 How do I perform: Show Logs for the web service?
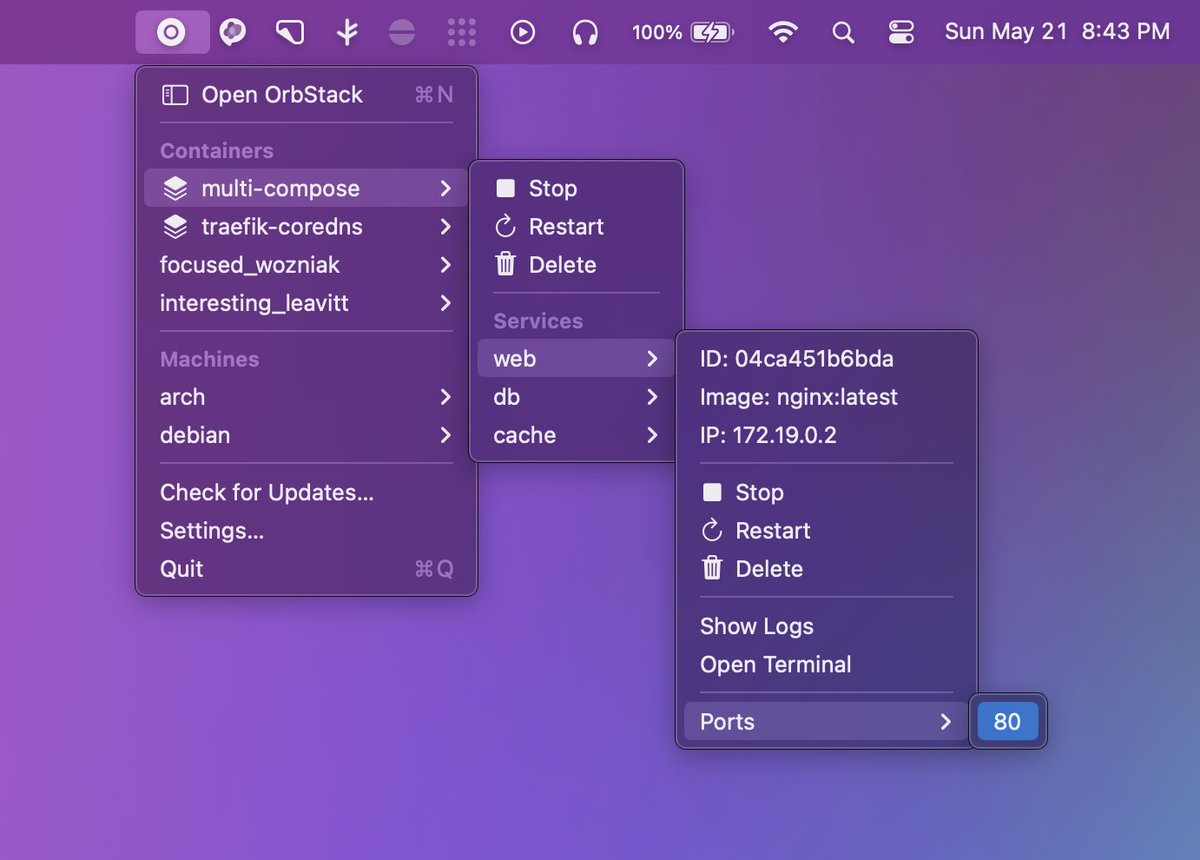tap(826, 626)
